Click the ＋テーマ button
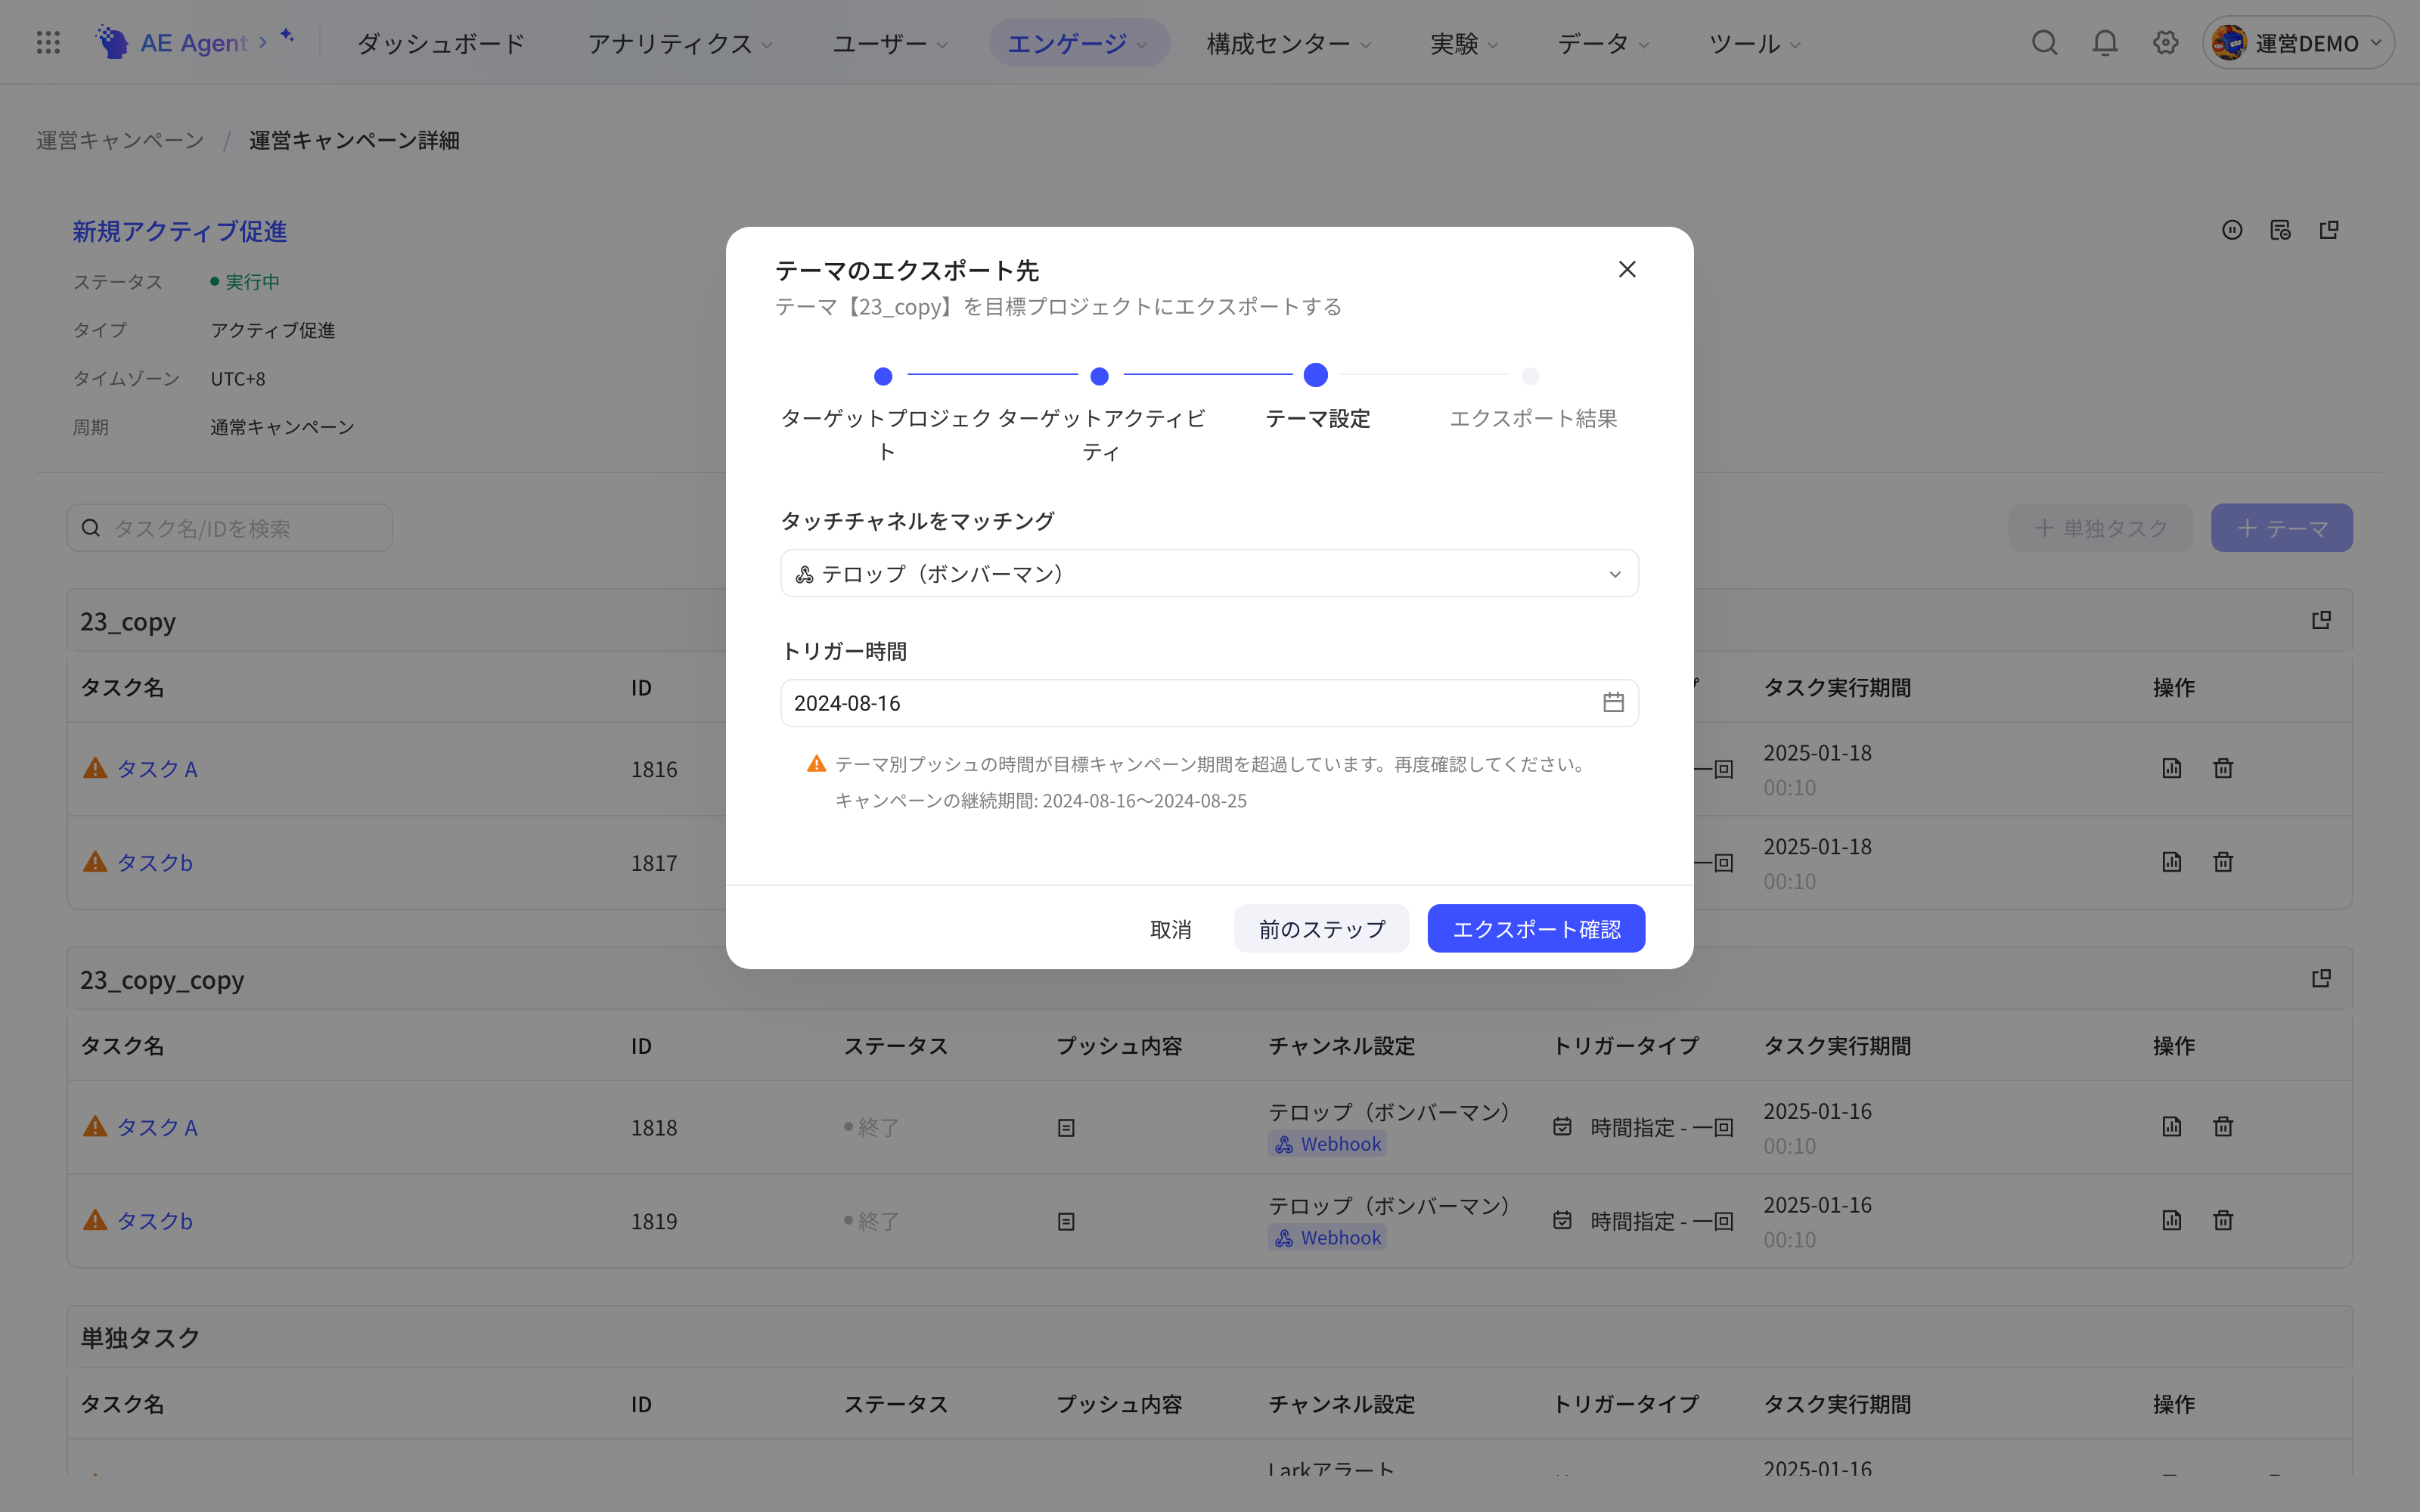The height and width of the screenshot is (1512, 2420). tap(2281, 528)
